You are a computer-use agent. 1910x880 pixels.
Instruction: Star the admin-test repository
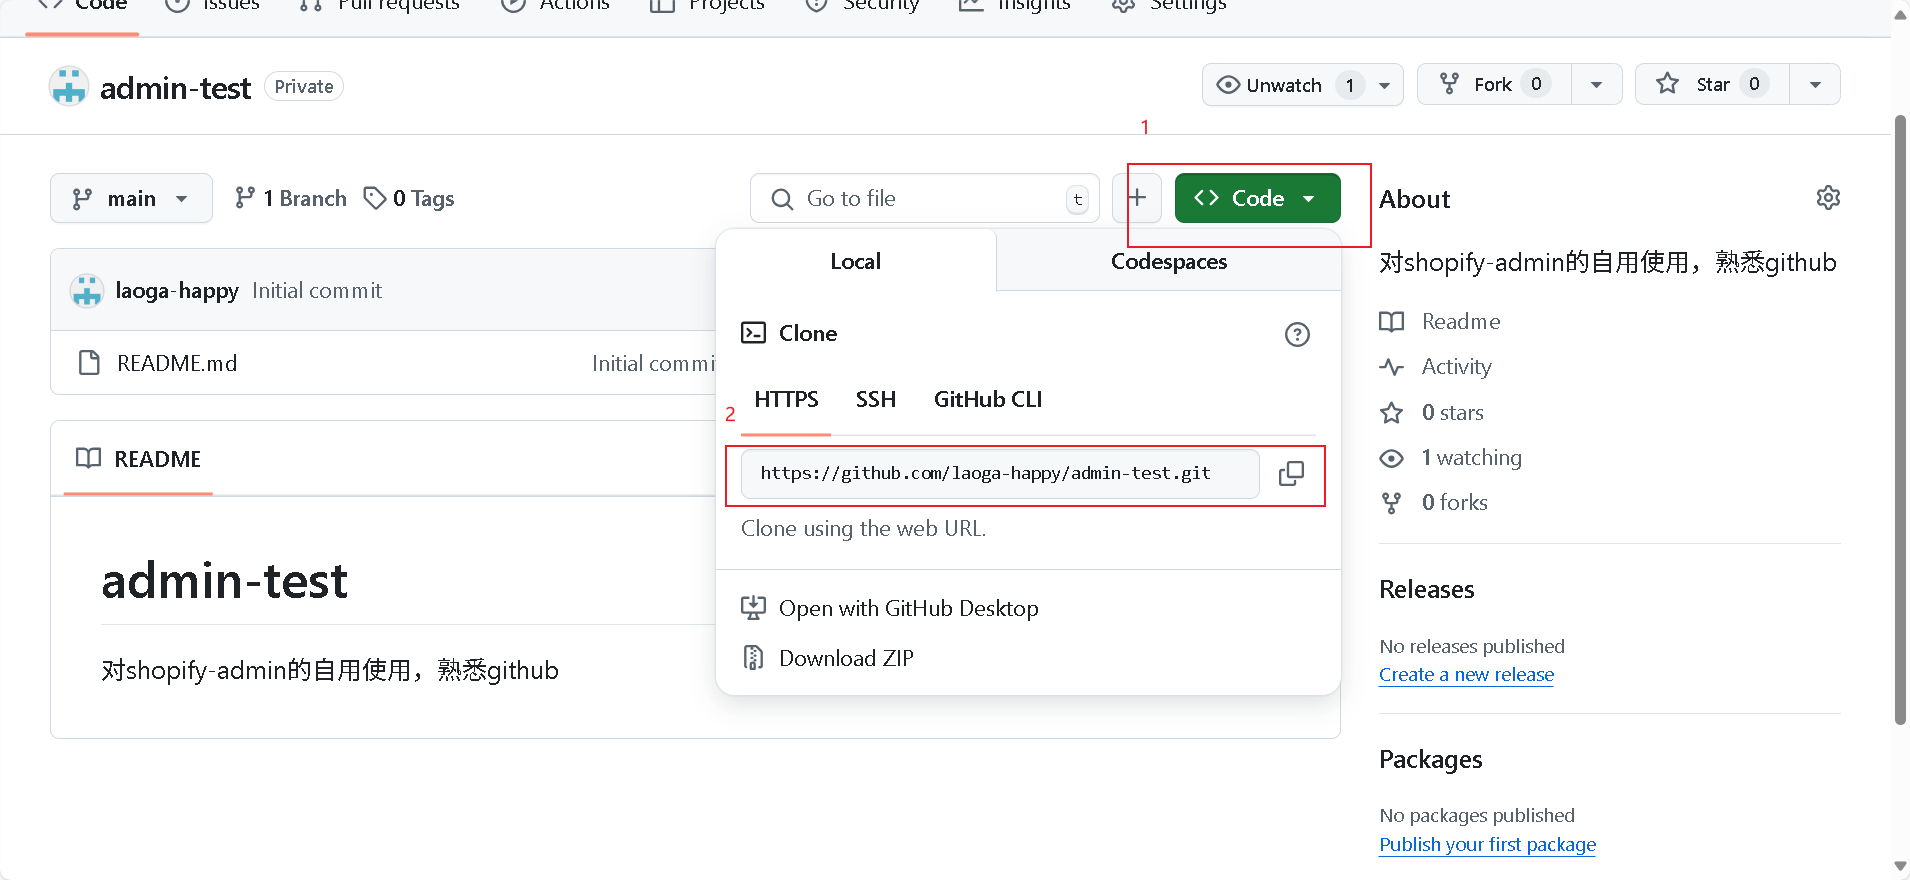pos(1712,85)
